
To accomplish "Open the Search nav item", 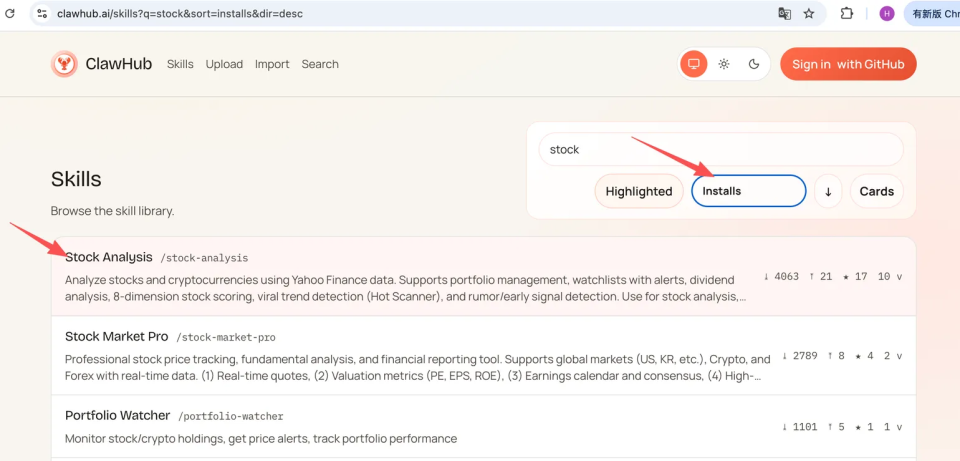I will (x=320, y=64).
